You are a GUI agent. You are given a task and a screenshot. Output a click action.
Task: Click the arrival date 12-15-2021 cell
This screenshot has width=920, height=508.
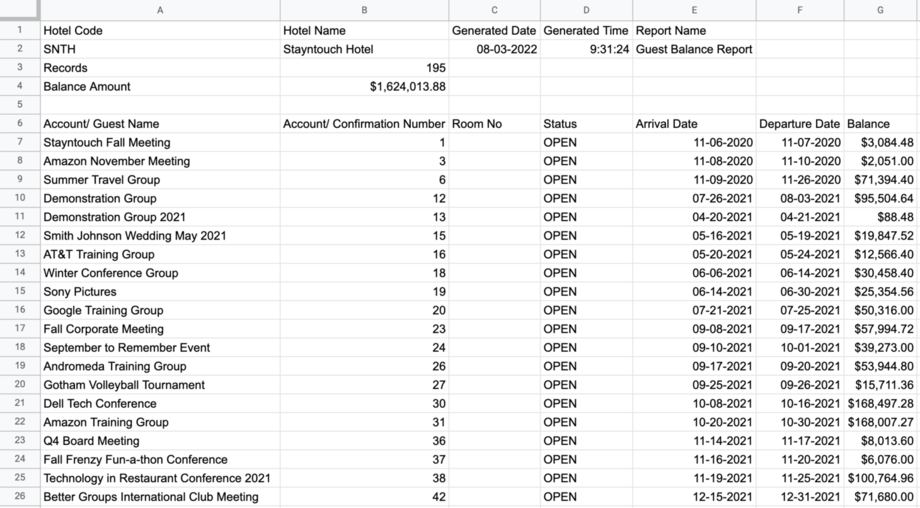[x=694, y=497]
